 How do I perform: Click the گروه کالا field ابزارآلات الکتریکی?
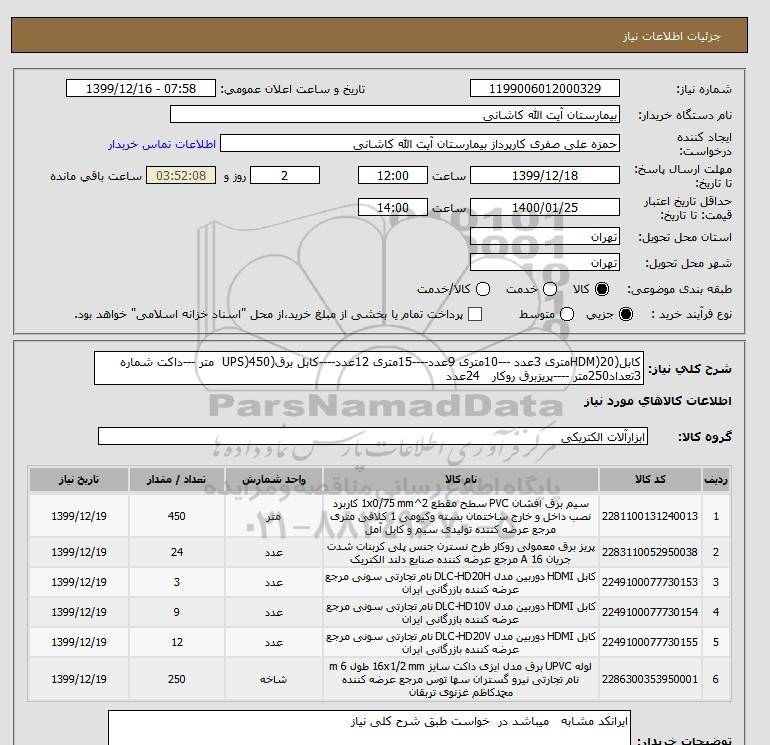click(373, 437)
